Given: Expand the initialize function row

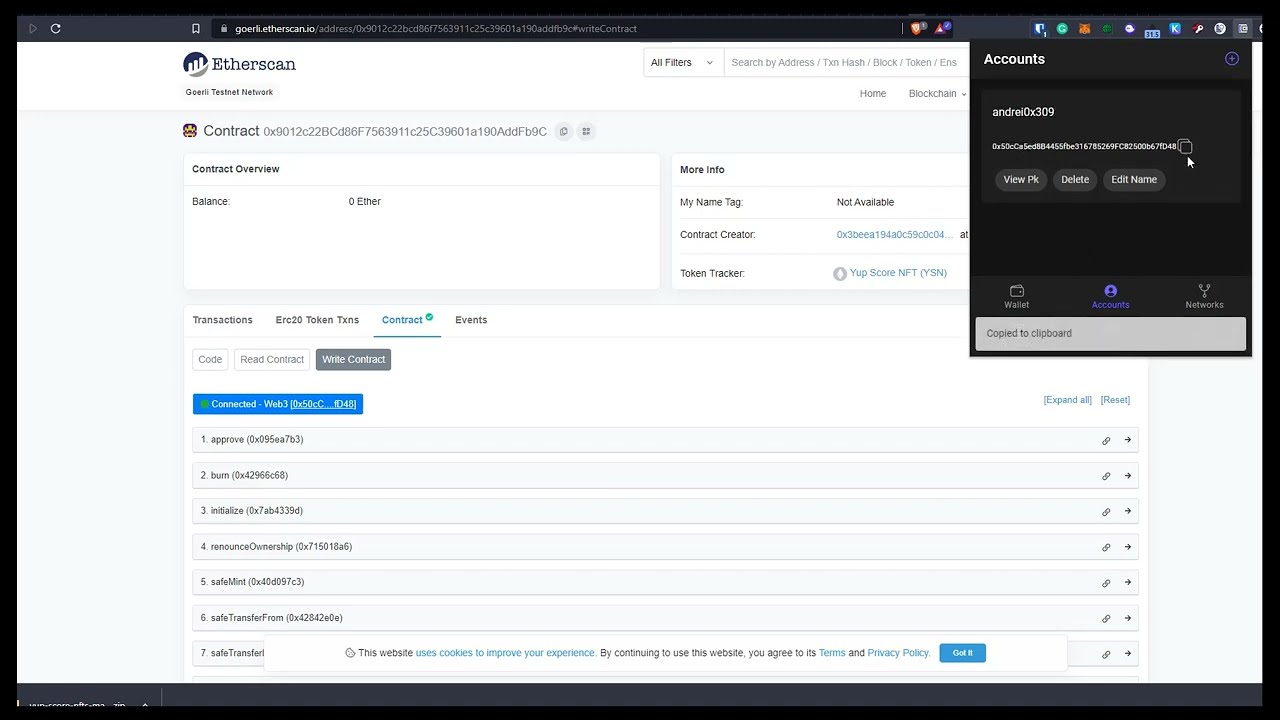Looking at the screenshot, I should click(x=665, y=511).
